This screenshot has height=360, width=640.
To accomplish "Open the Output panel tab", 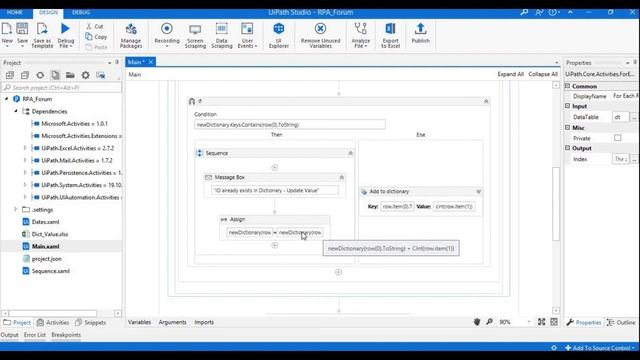I will [x=9, y=335].
